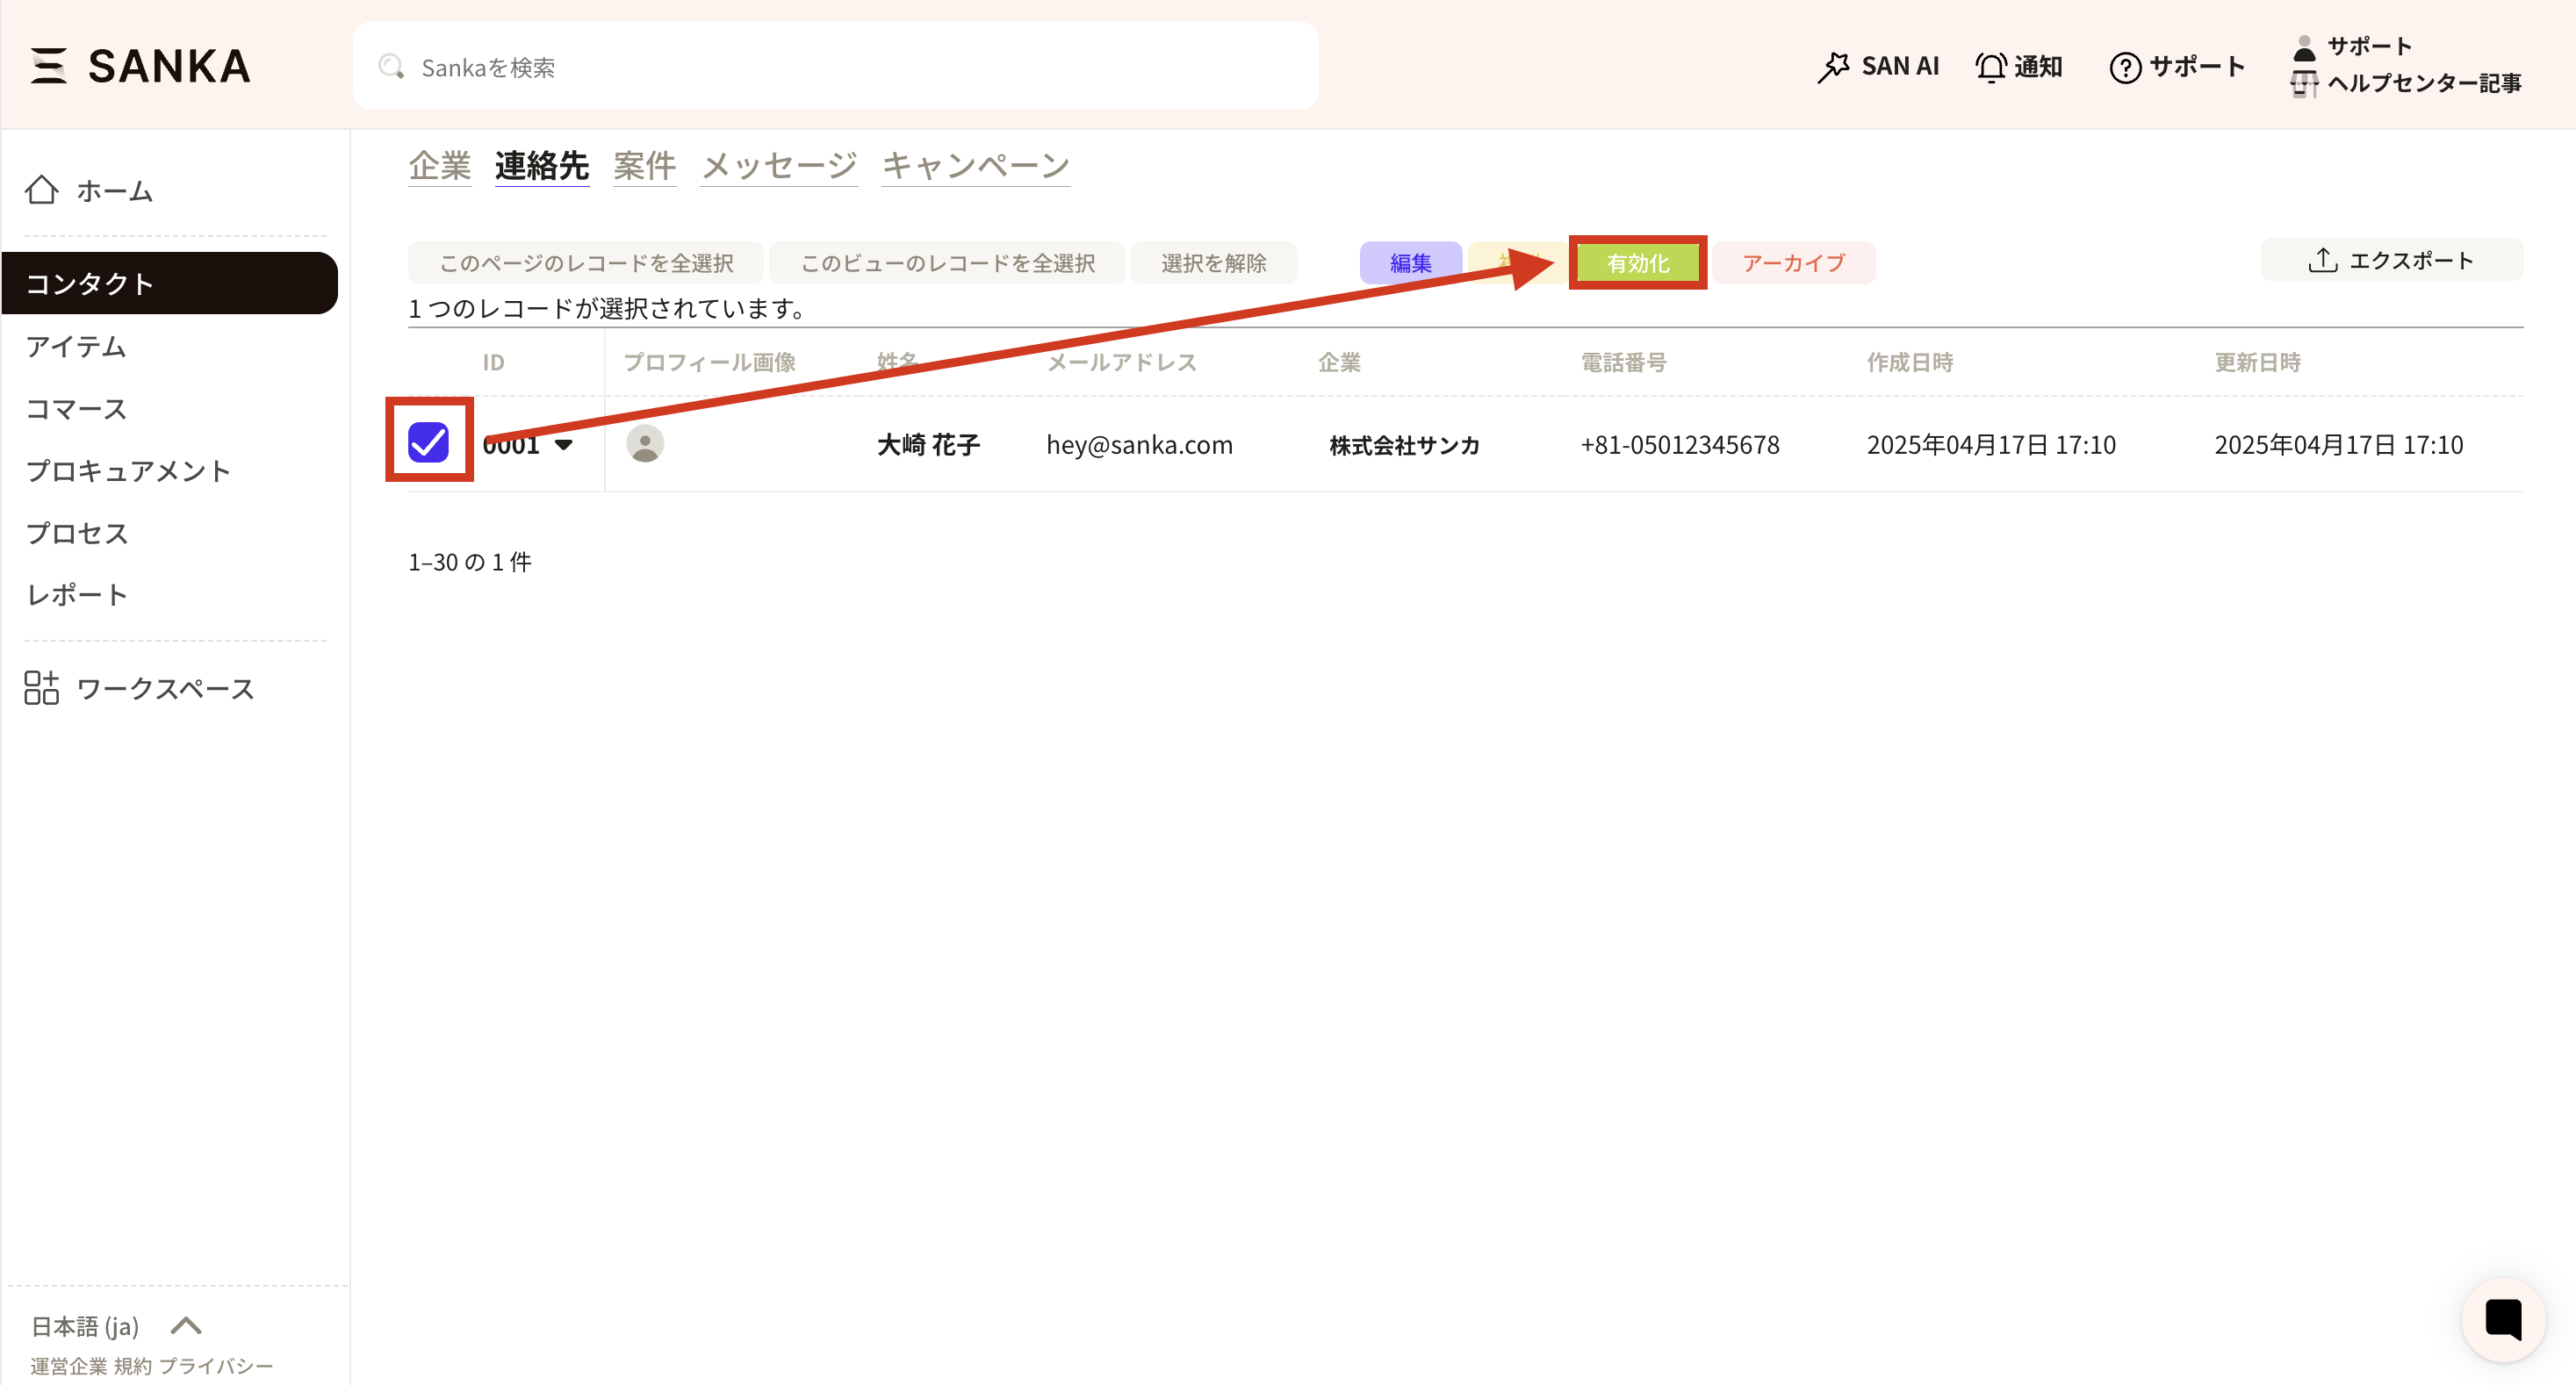
Task: Expand the dropdown arrow next to ID 0001
Action: click(x=564, y=445)
